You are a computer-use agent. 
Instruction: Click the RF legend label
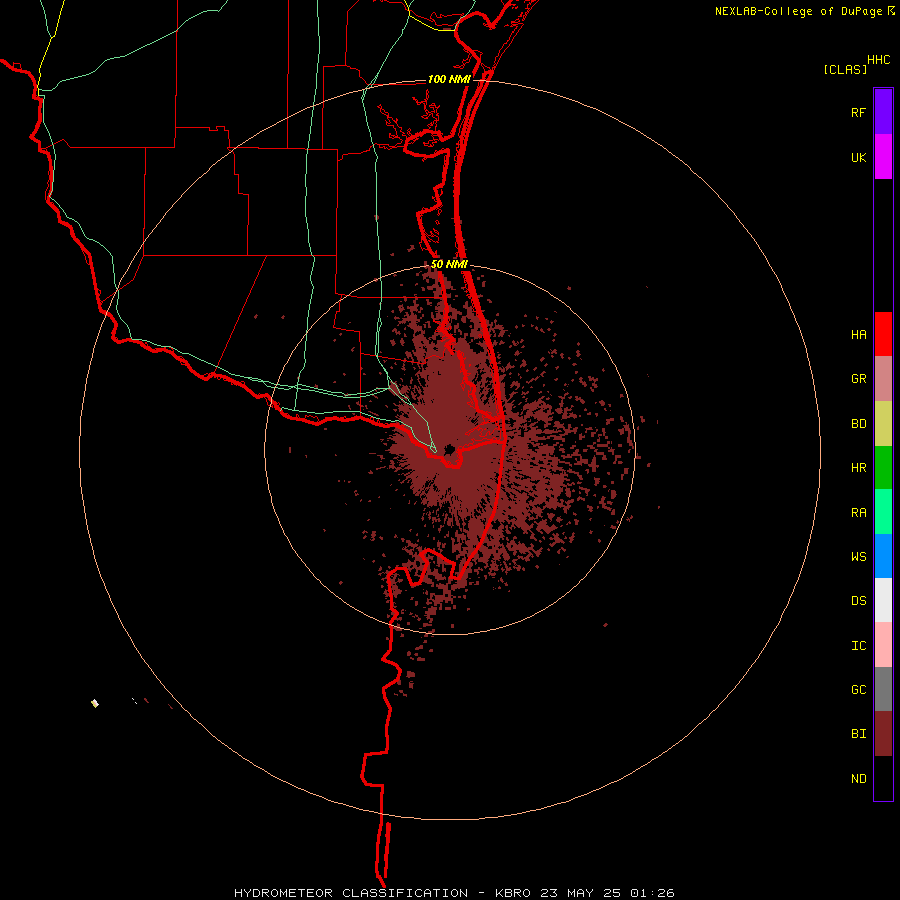858,112
